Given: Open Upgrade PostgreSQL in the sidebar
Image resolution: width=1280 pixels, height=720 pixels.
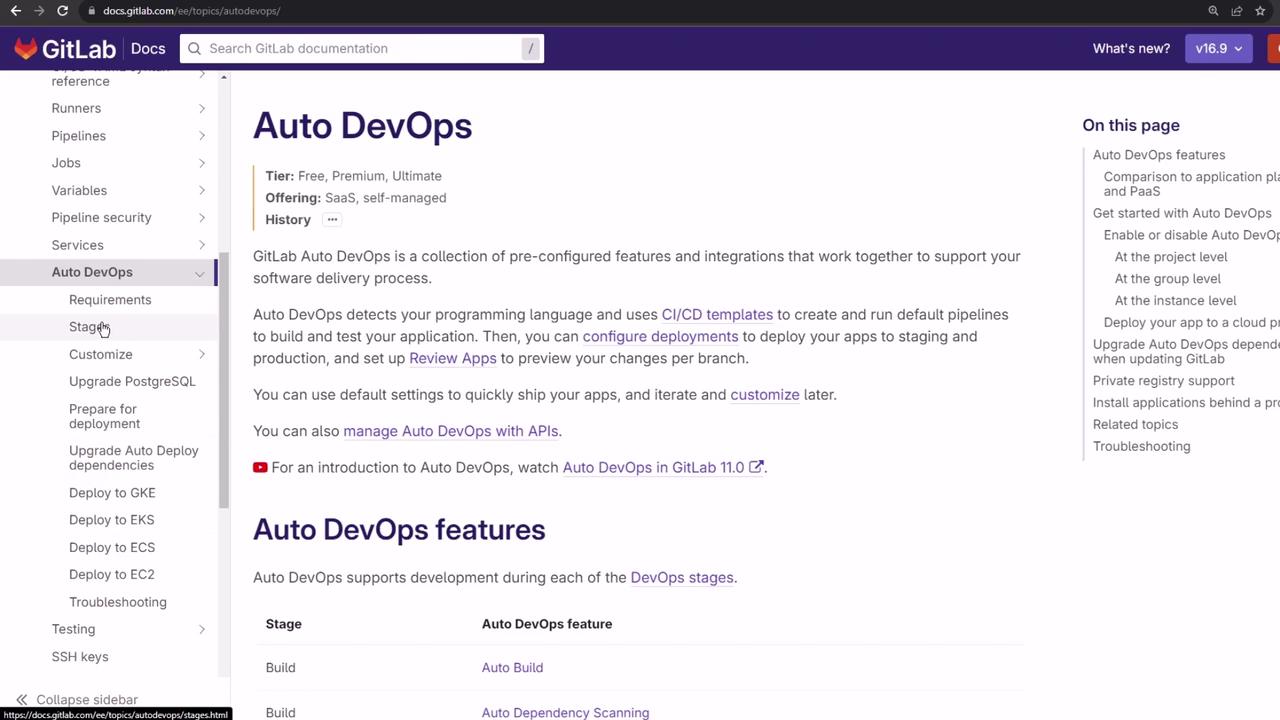Looking at the screenshot, I should pyautogui.click(x=132, y=381).
